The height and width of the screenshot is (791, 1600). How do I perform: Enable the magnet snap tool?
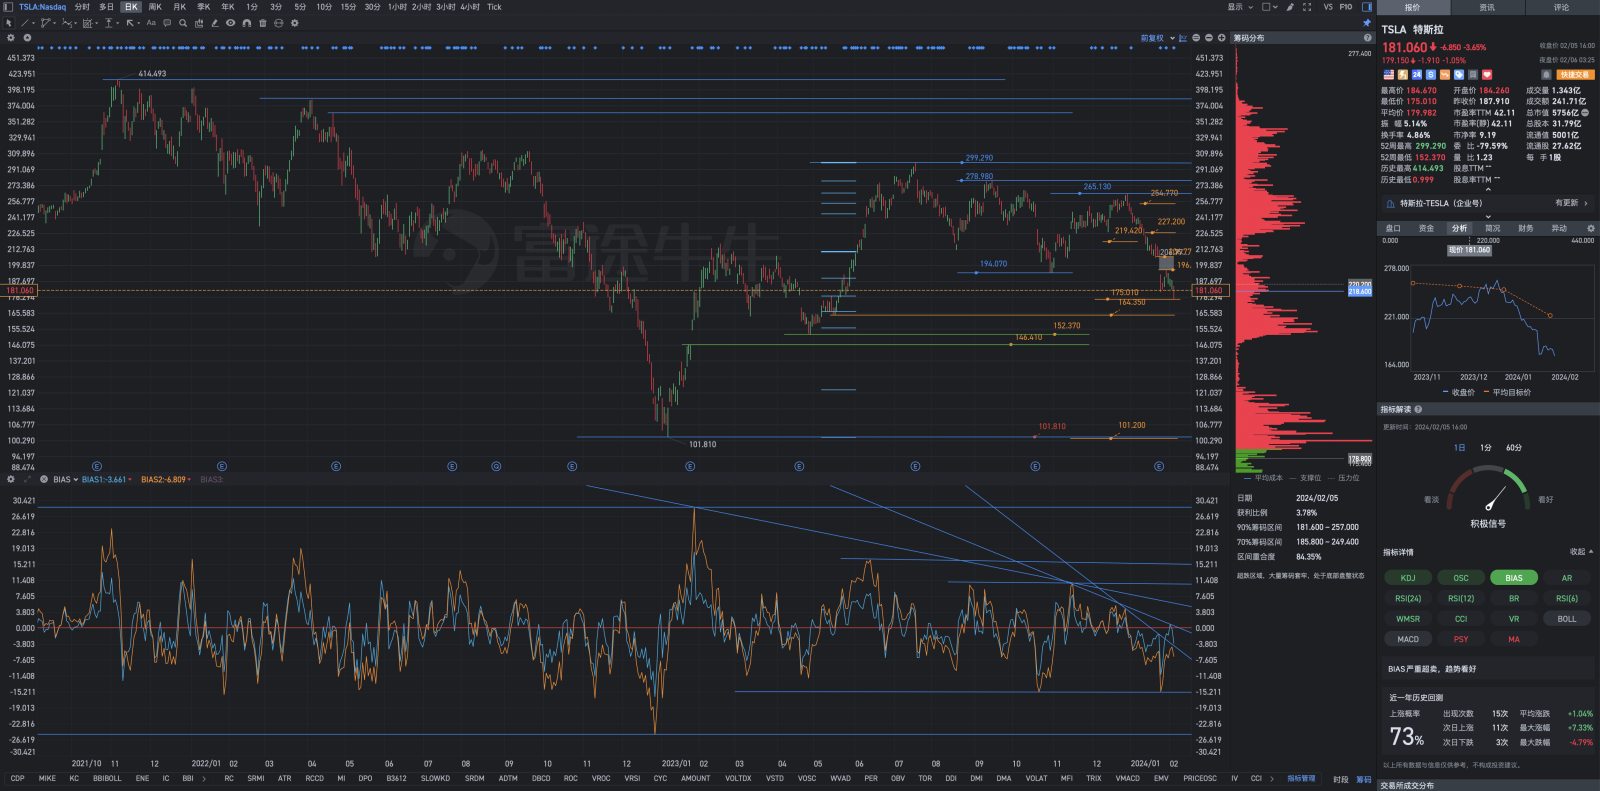pyautogui.click(x=247, y=23)
